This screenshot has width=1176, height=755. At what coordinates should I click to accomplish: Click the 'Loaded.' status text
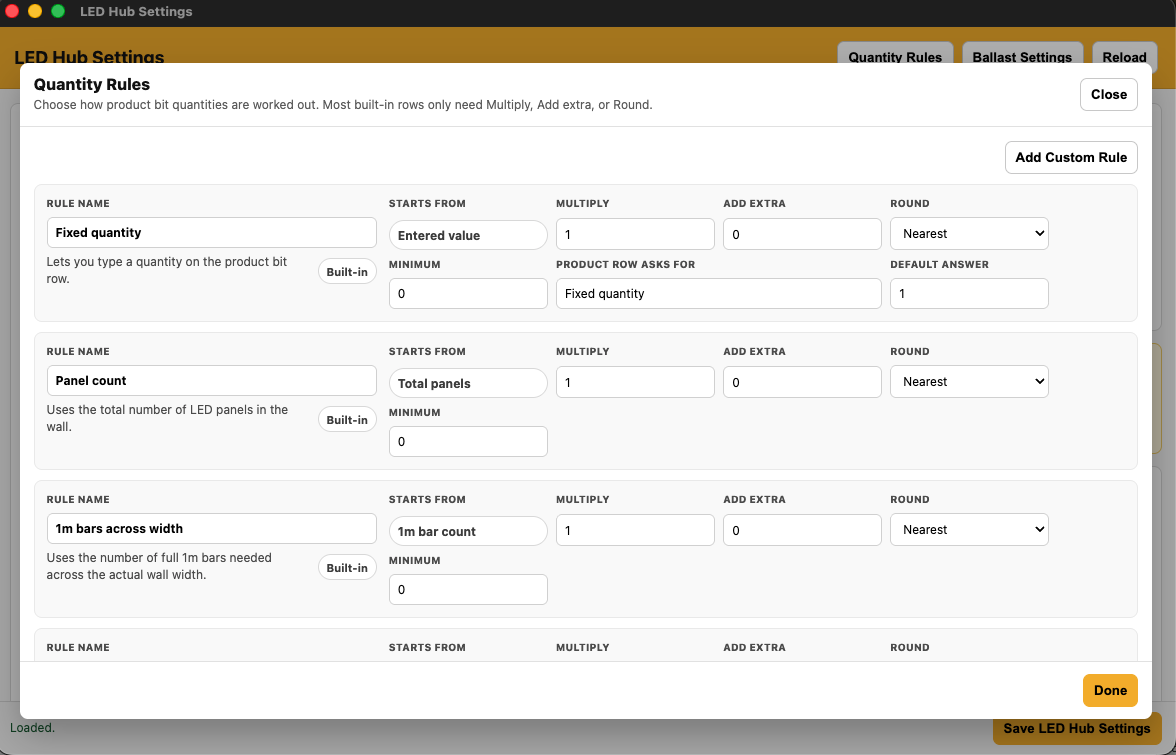coord(32,727)
